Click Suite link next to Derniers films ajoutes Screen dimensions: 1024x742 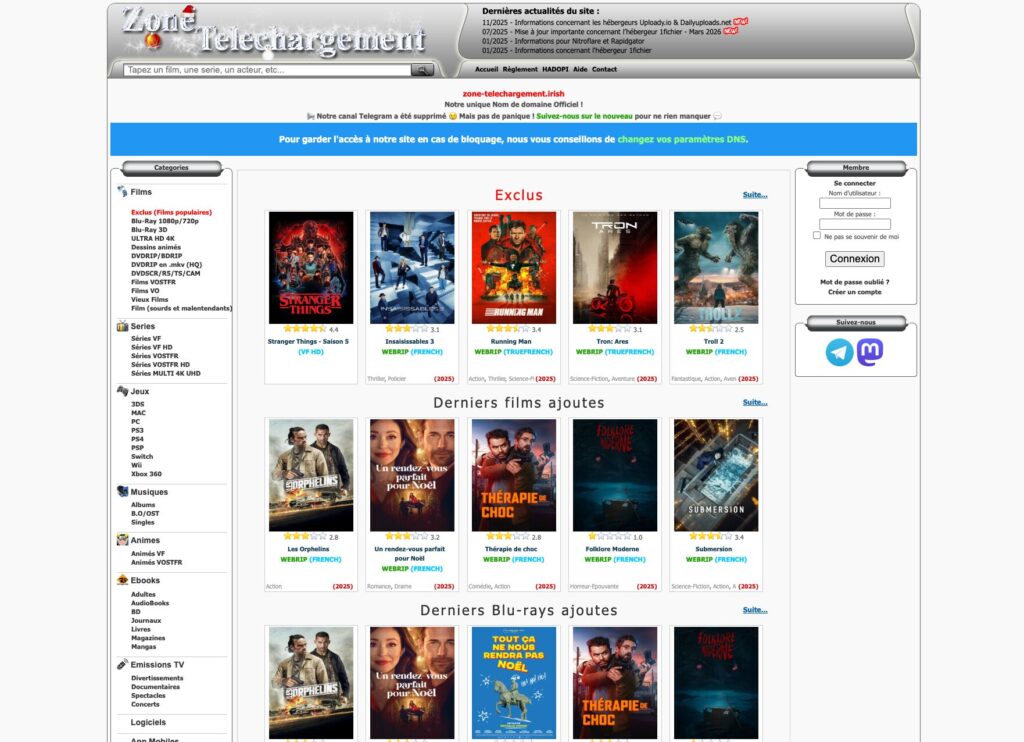click(755, 402)
